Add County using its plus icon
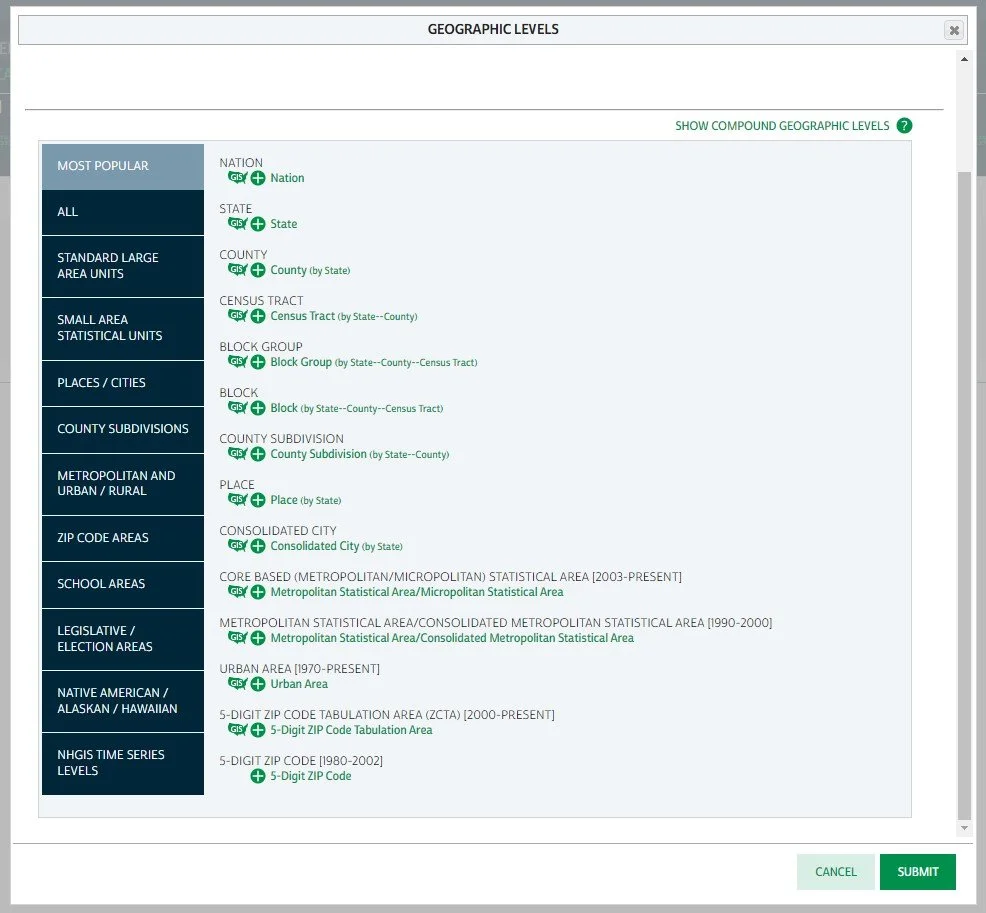The image size is (986, 913). click(x=258, y=270)
